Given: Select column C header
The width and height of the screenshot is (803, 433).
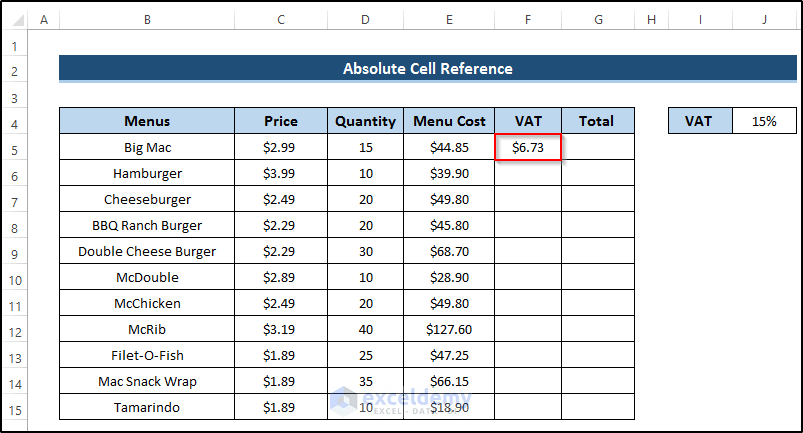Looking at the screenshot, I should point(281,19).
